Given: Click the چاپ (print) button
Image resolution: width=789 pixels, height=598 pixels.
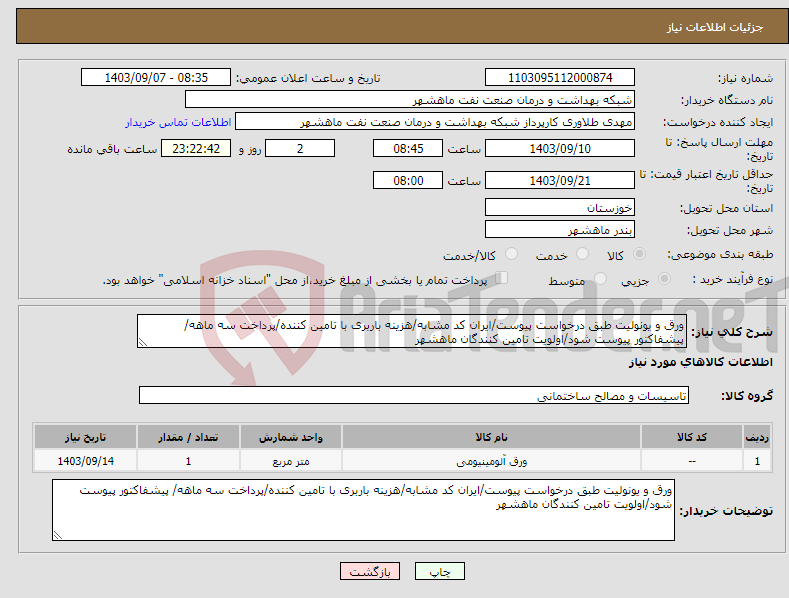Looking at the screenshot, I should tap(439, 571).
